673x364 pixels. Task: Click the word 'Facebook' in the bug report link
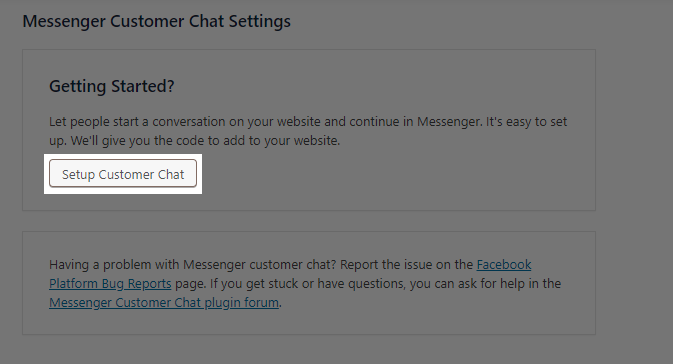(x=503, y=264)
